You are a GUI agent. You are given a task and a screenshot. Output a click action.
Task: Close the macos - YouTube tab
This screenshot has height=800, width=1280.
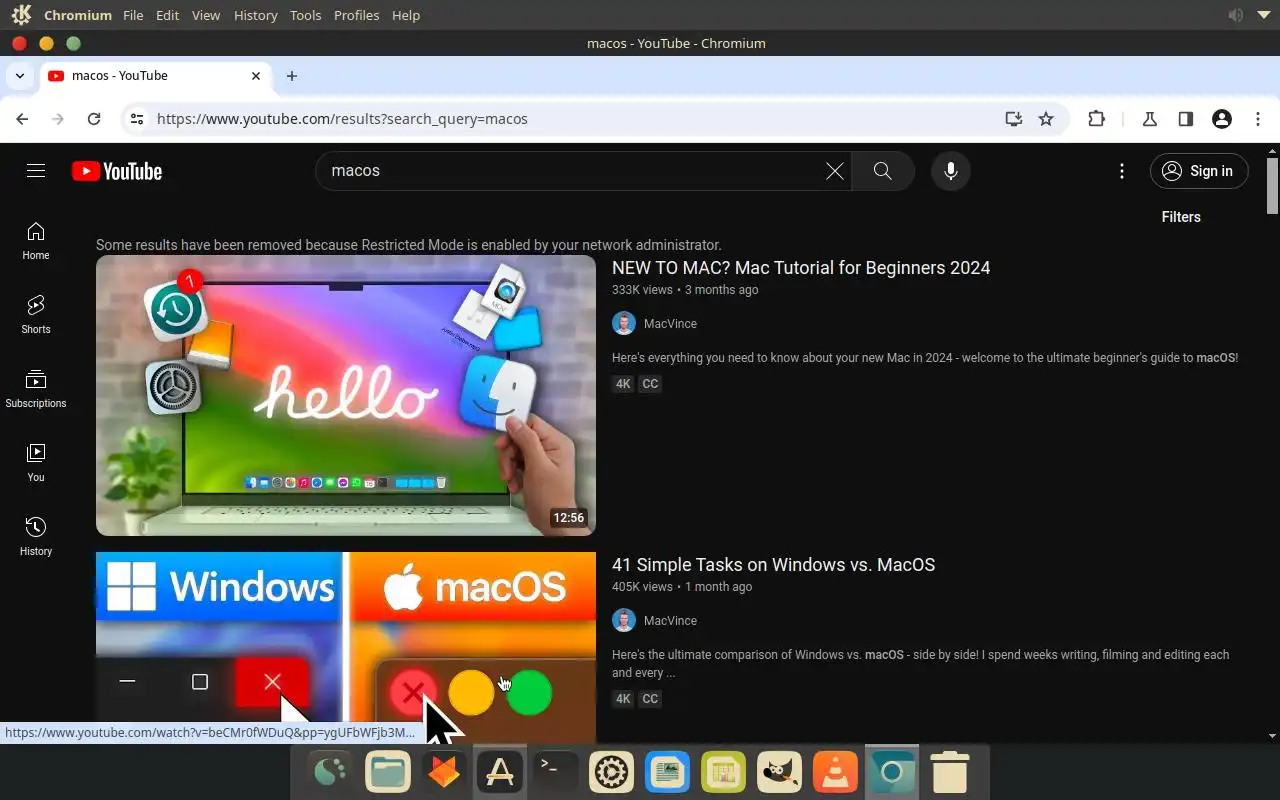[x=256, y=76]
